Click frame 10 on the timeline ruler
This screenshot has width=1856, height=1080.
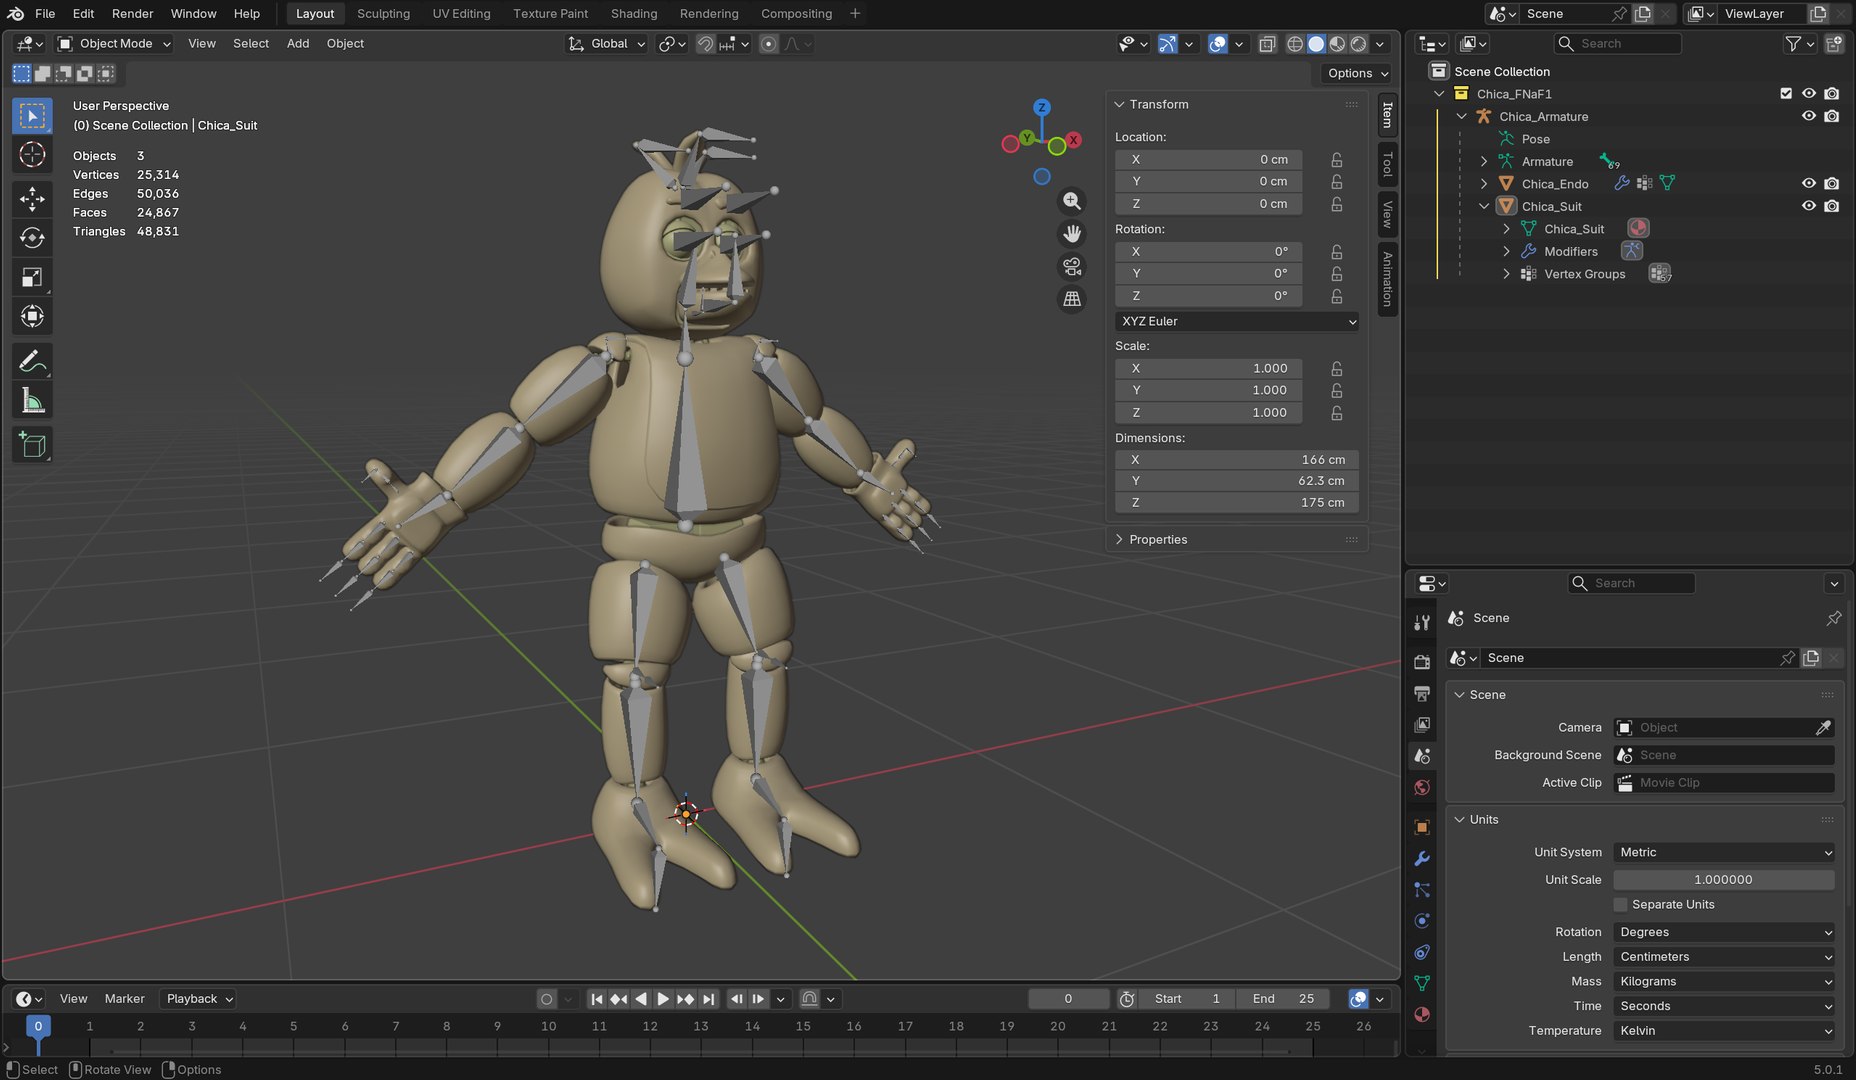click(548, 1026)
